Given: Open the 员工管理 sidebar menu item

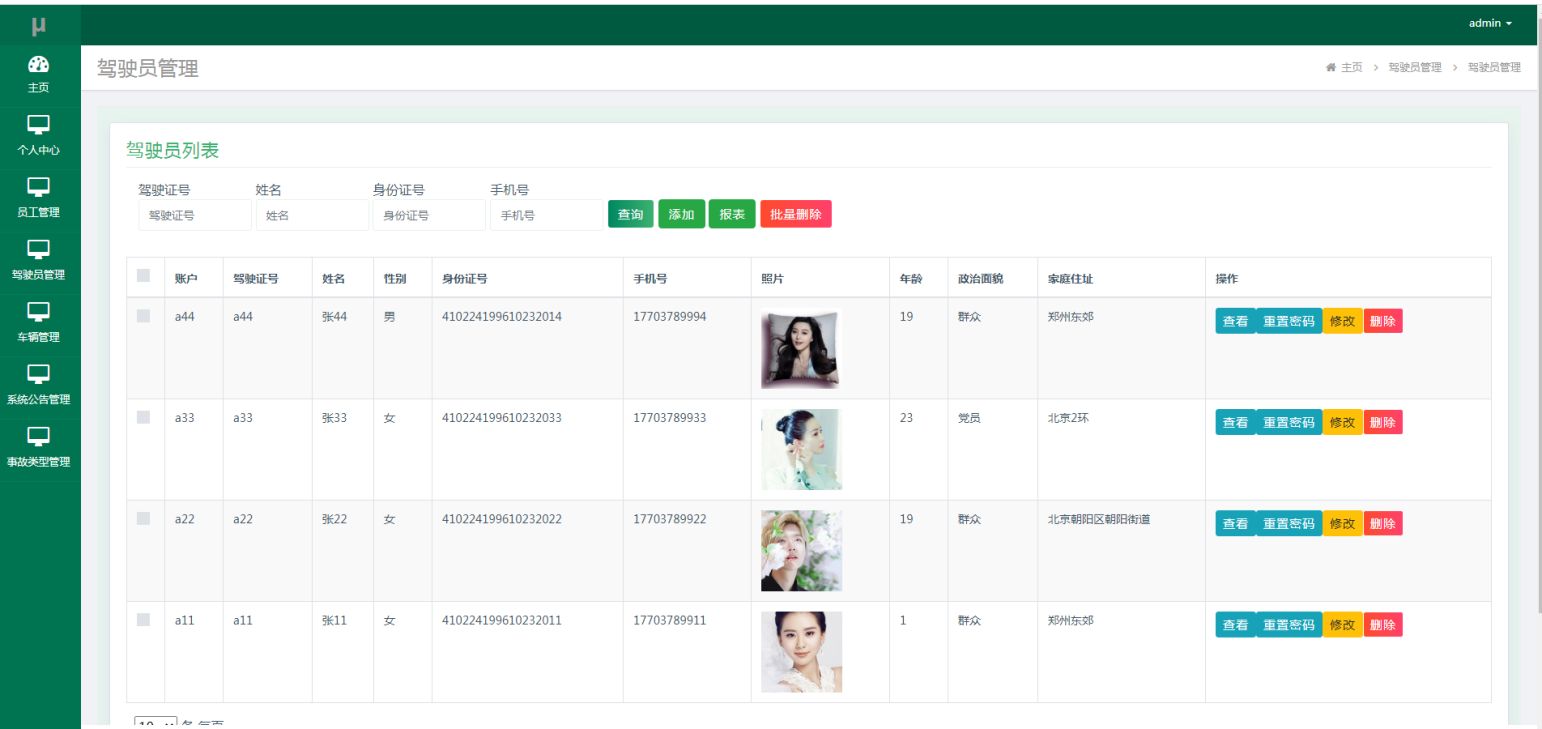Looking at the screenshot, I should 40,200.
